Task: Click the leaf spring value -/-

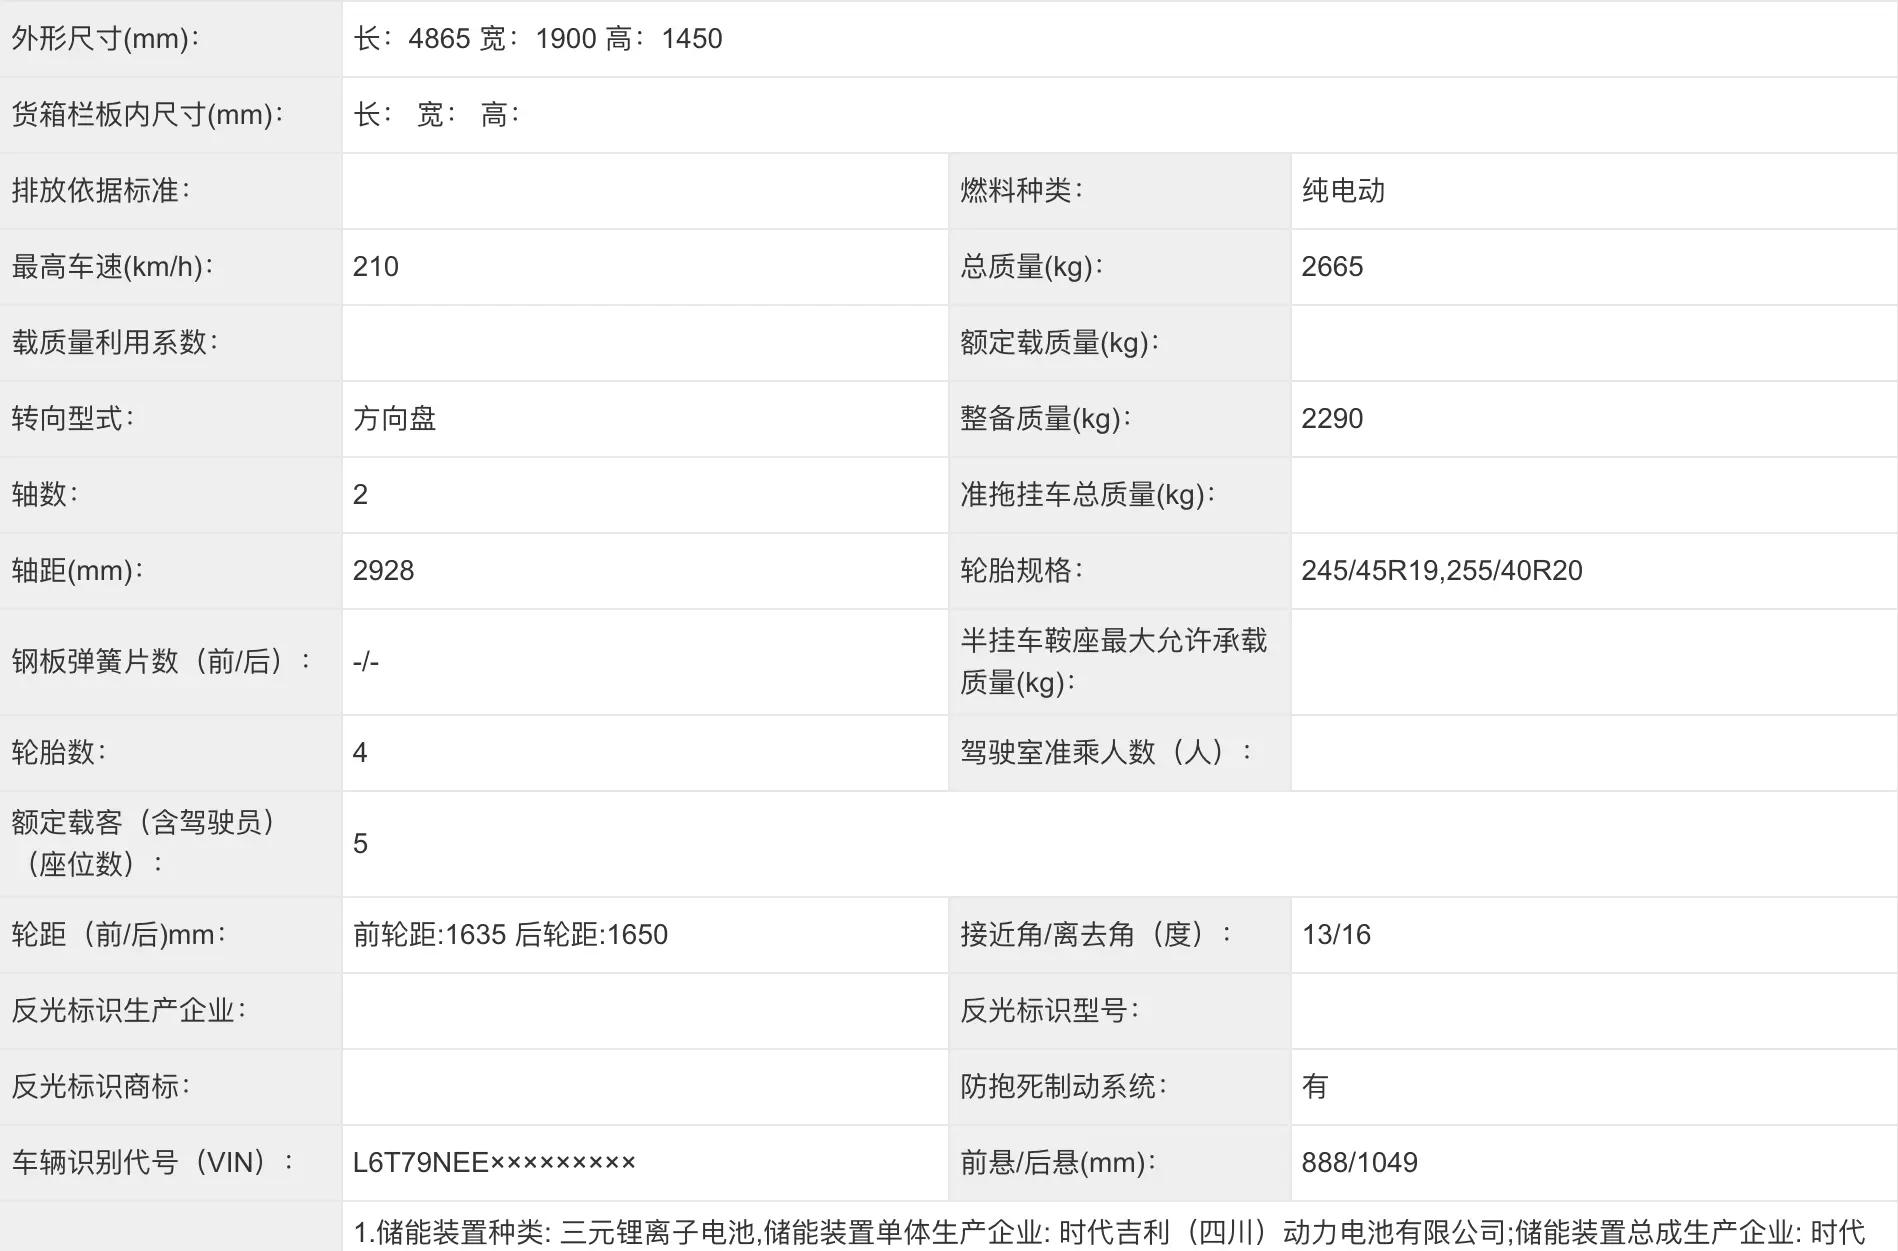Action: pos(365,662)
